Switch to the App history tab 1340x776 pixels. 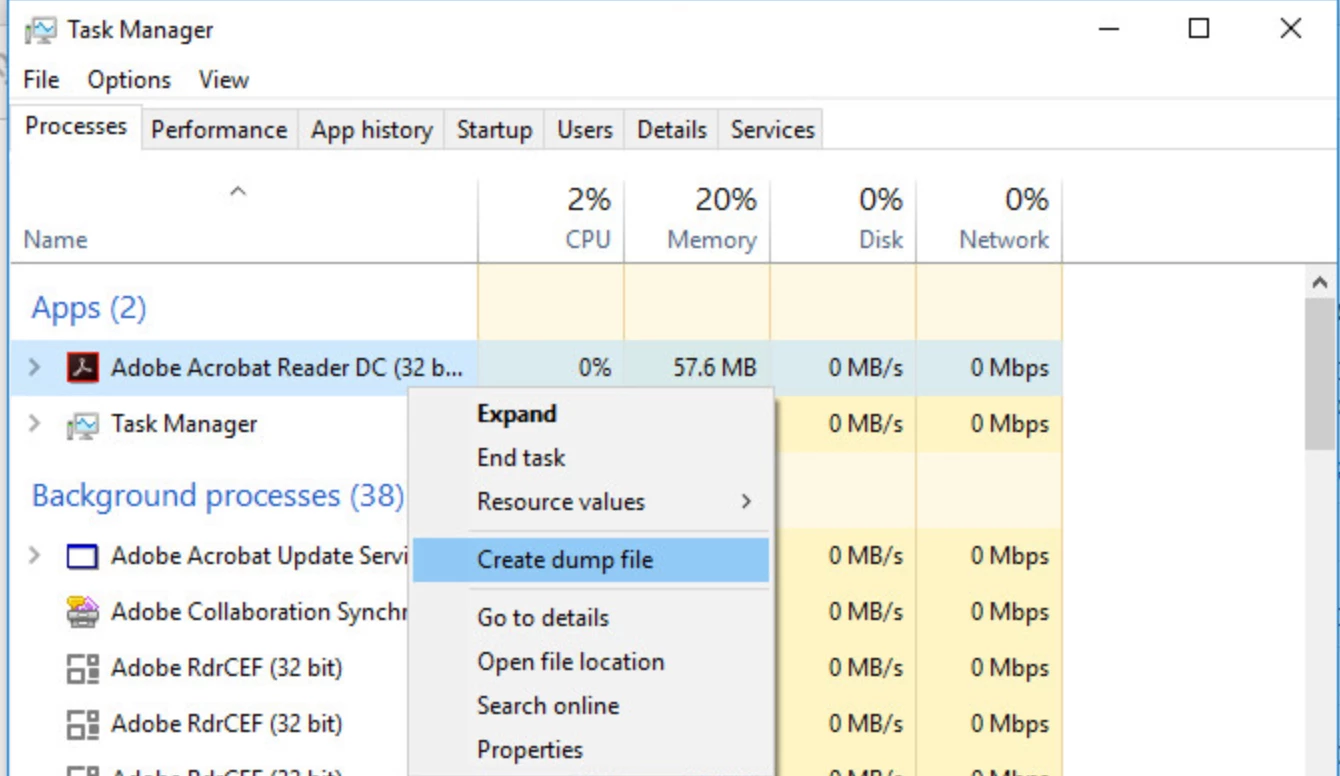pyautogui.click(x=372, y=130)
